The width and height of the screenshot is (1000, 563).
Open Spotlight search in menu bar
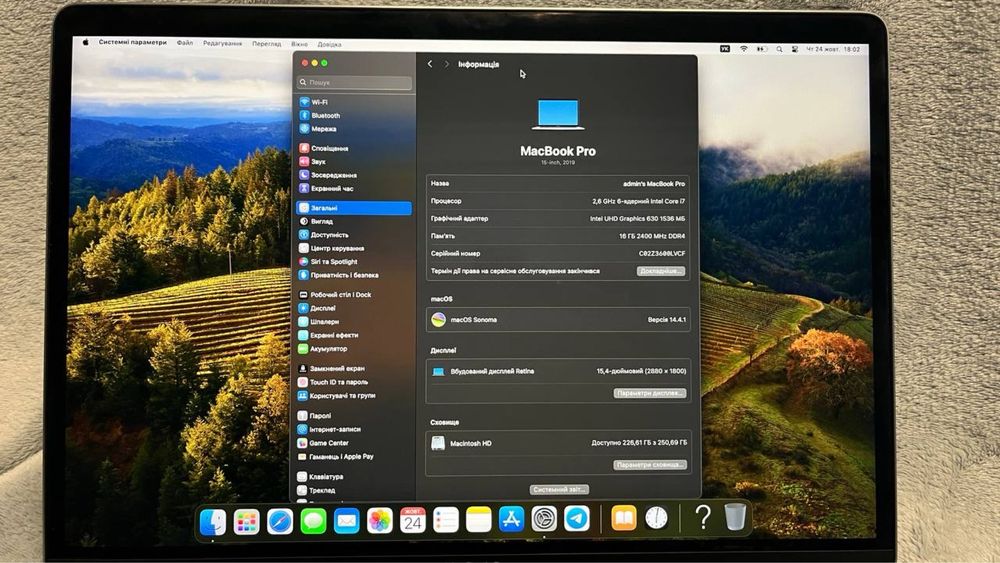point(779,49)
